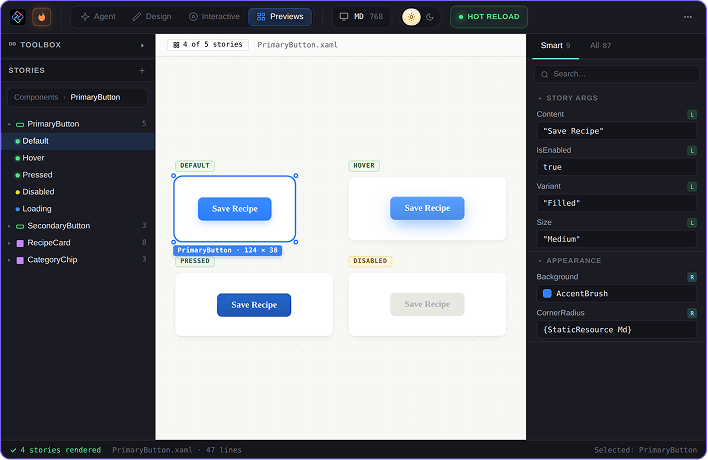Click the R badge next to CornerRadius

coord(692,313)
